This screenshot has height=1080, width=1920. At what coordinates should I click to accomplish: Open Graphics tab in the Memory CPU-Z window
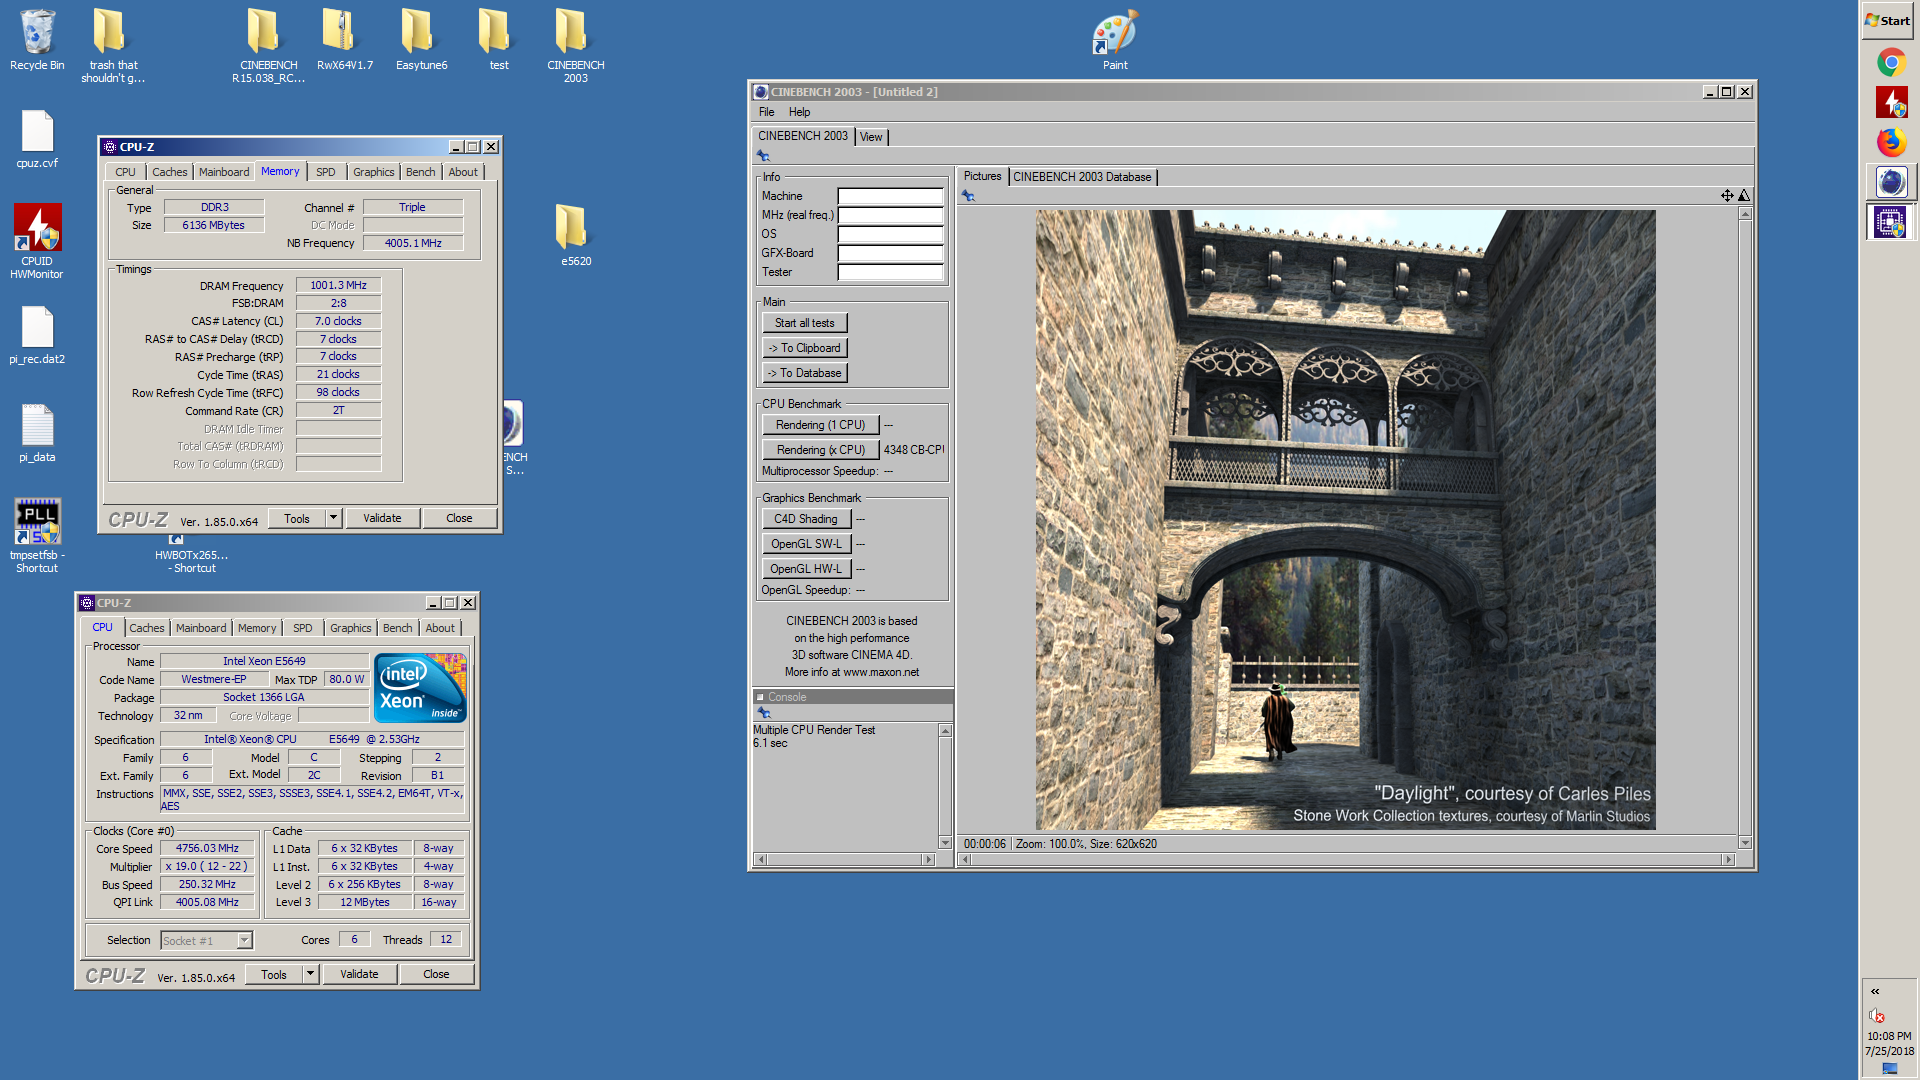click(373, 172)
